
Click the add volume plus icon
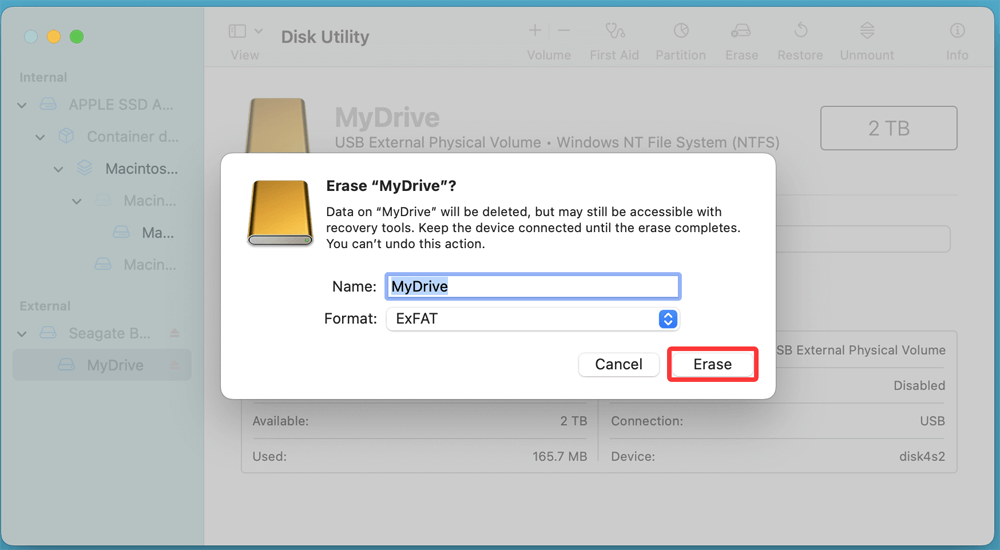click(535, 31)
